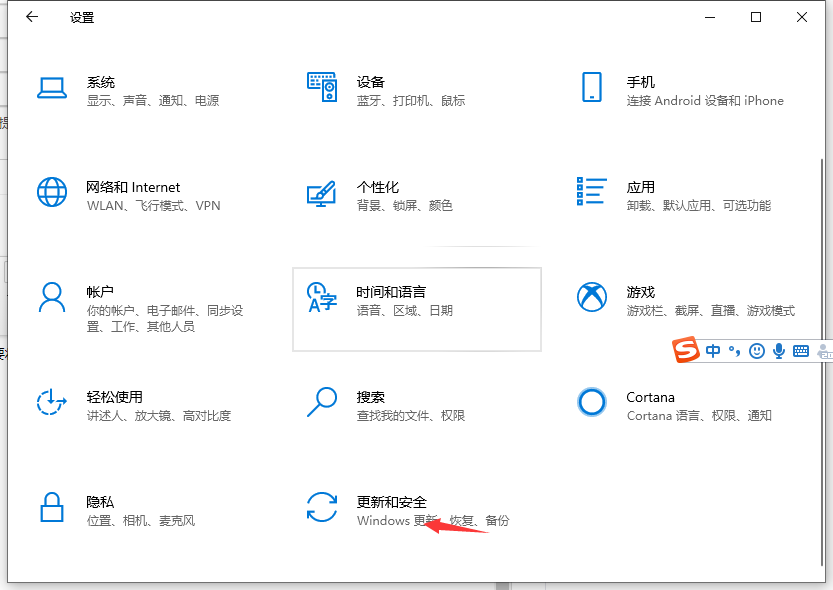Image resolution: width=833 pixels, height=590 pixels.
Task: Open 设备 settings title
Action: (x=370, y=82)
